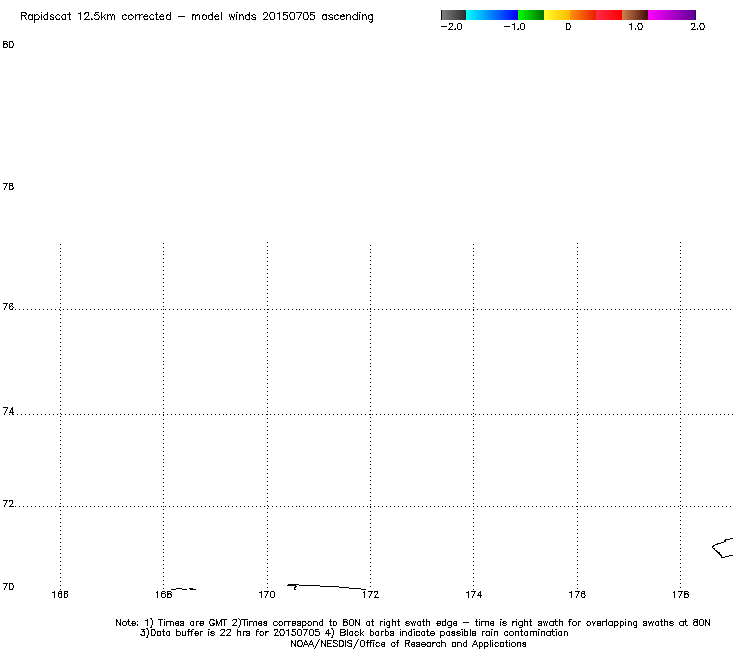
Task: Click the 76 latitude axis label
Action: tap(8, 307)
